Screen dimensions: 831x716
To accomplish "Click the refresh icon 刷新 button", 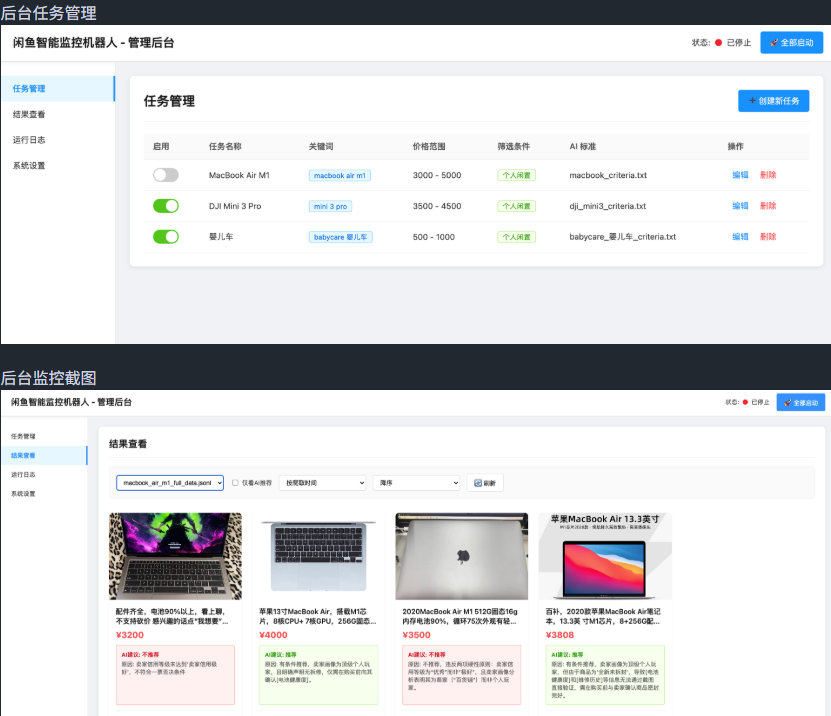I will [x=485, y=483].
